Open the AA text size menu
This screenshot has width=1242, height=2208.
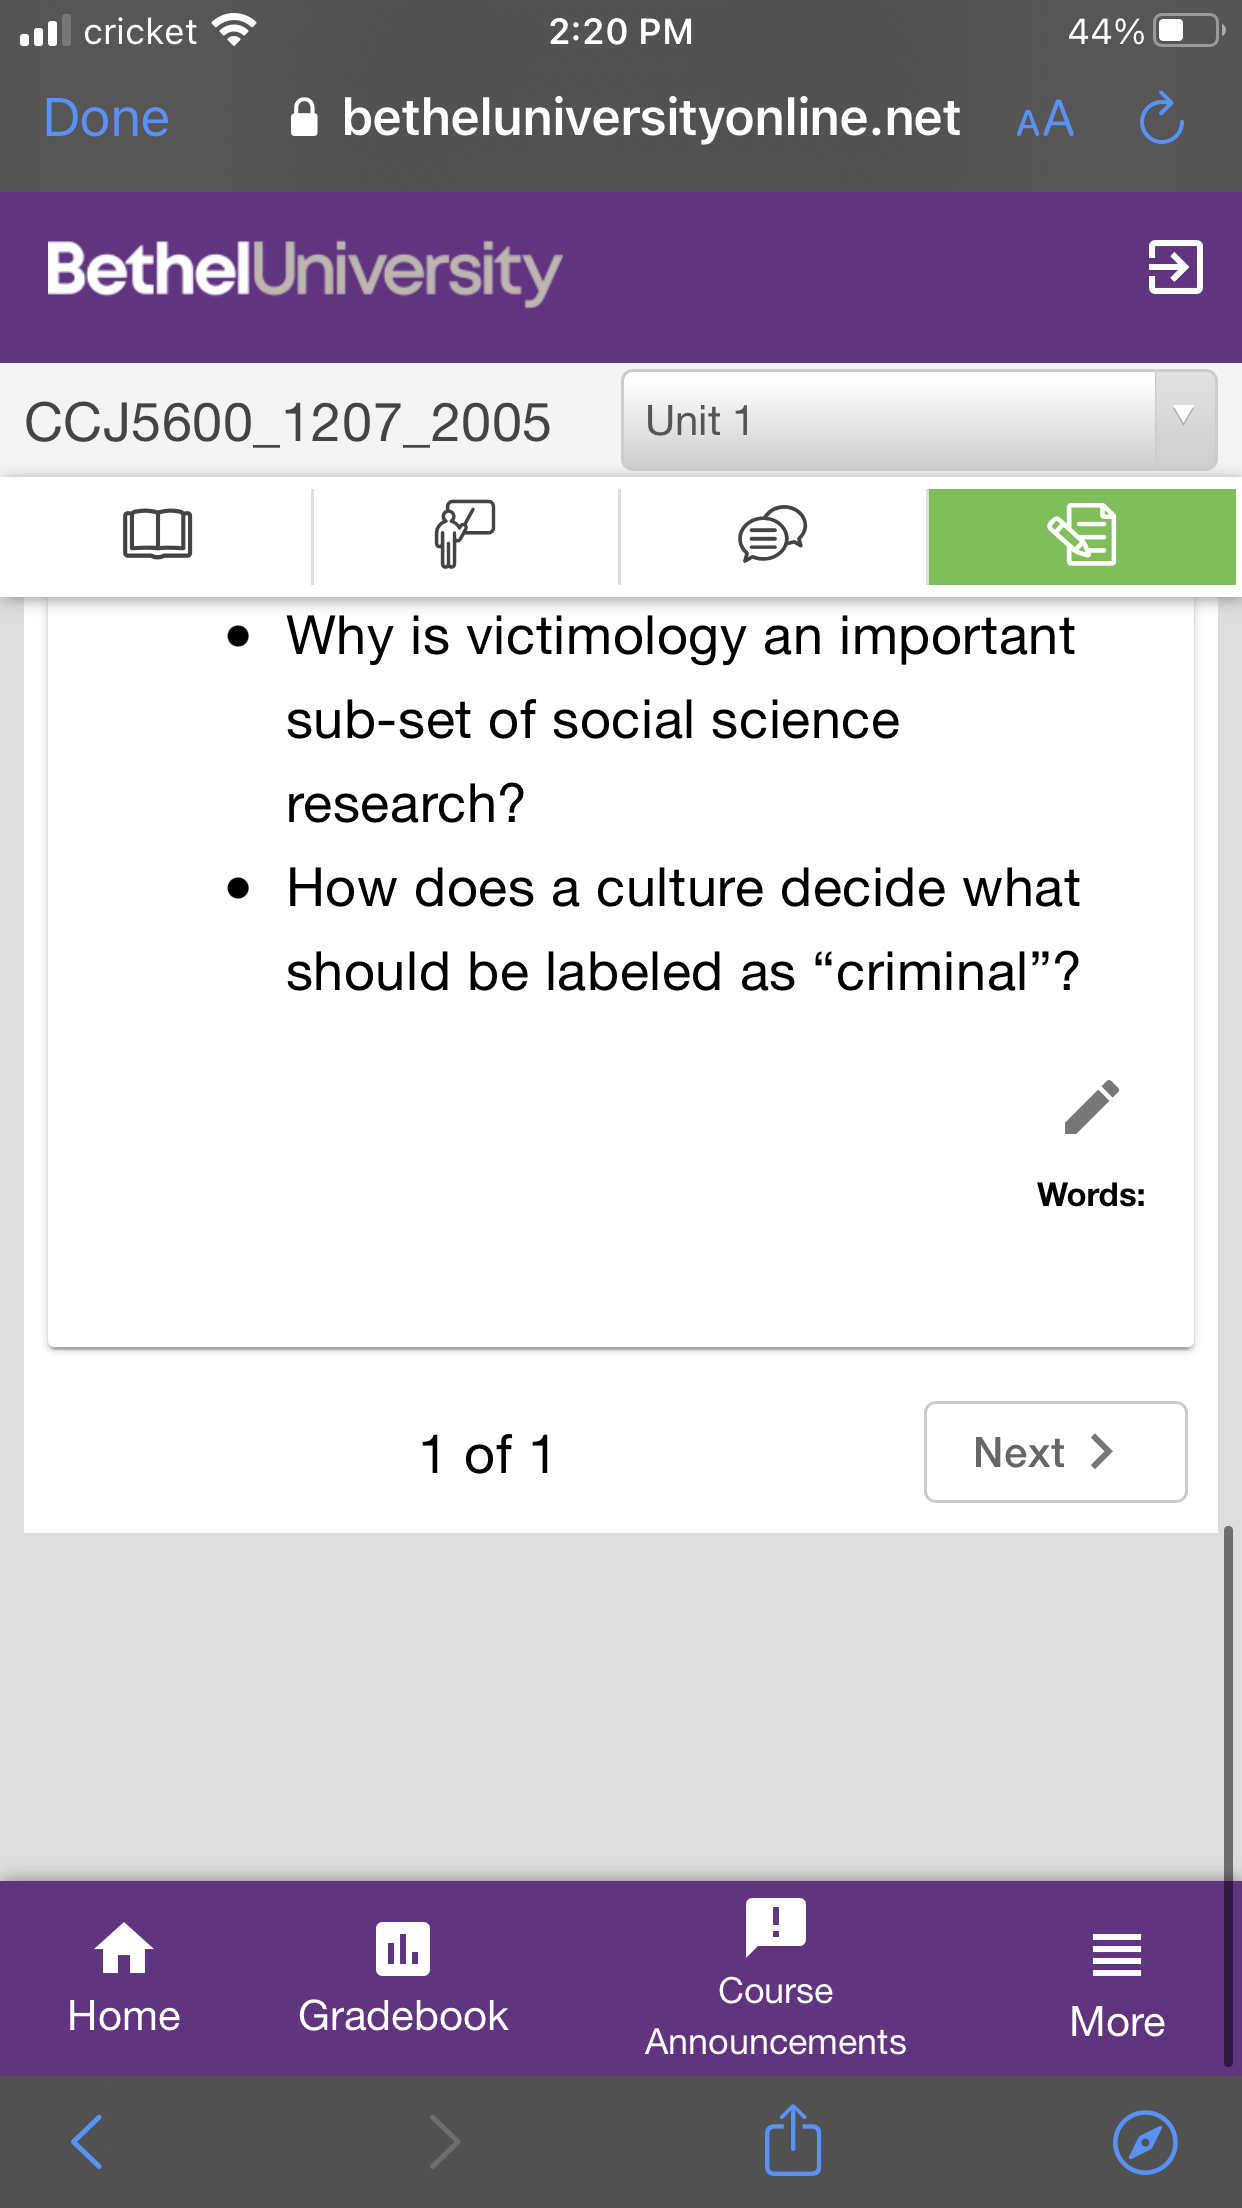[1044, 120]
